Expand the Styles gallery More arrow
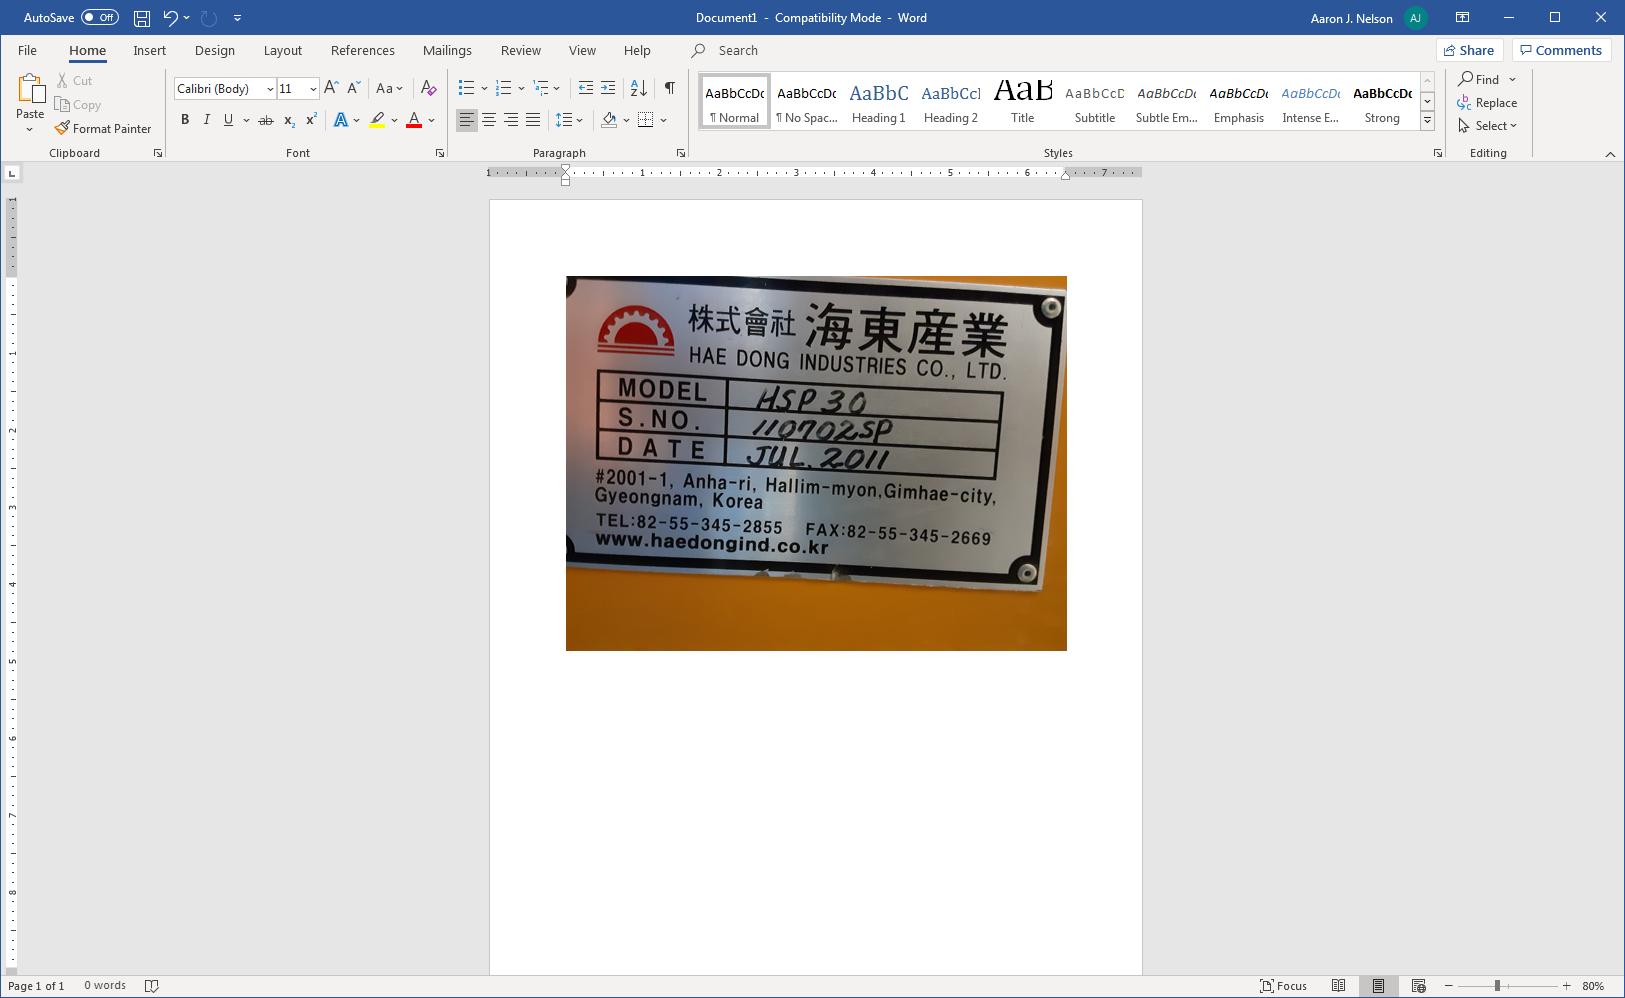The height and width of the screenshot is (998, 1625). click(x=1428, y=120)
